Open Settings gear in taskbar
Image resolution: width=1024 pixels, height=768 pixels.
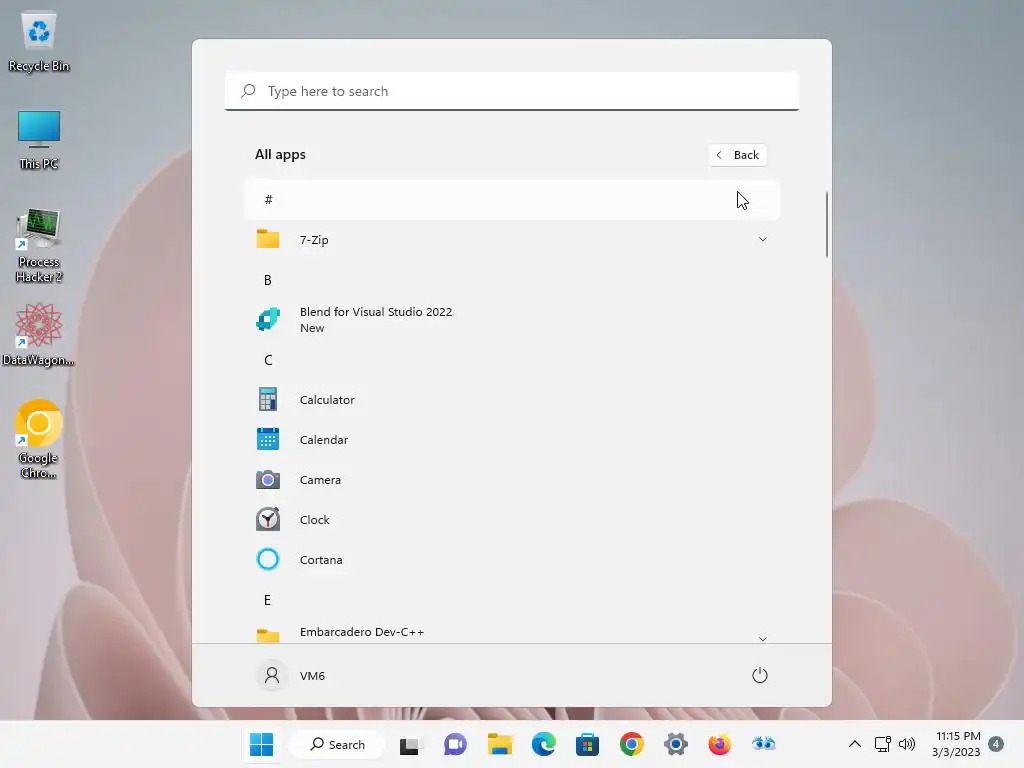pos(676,744)
